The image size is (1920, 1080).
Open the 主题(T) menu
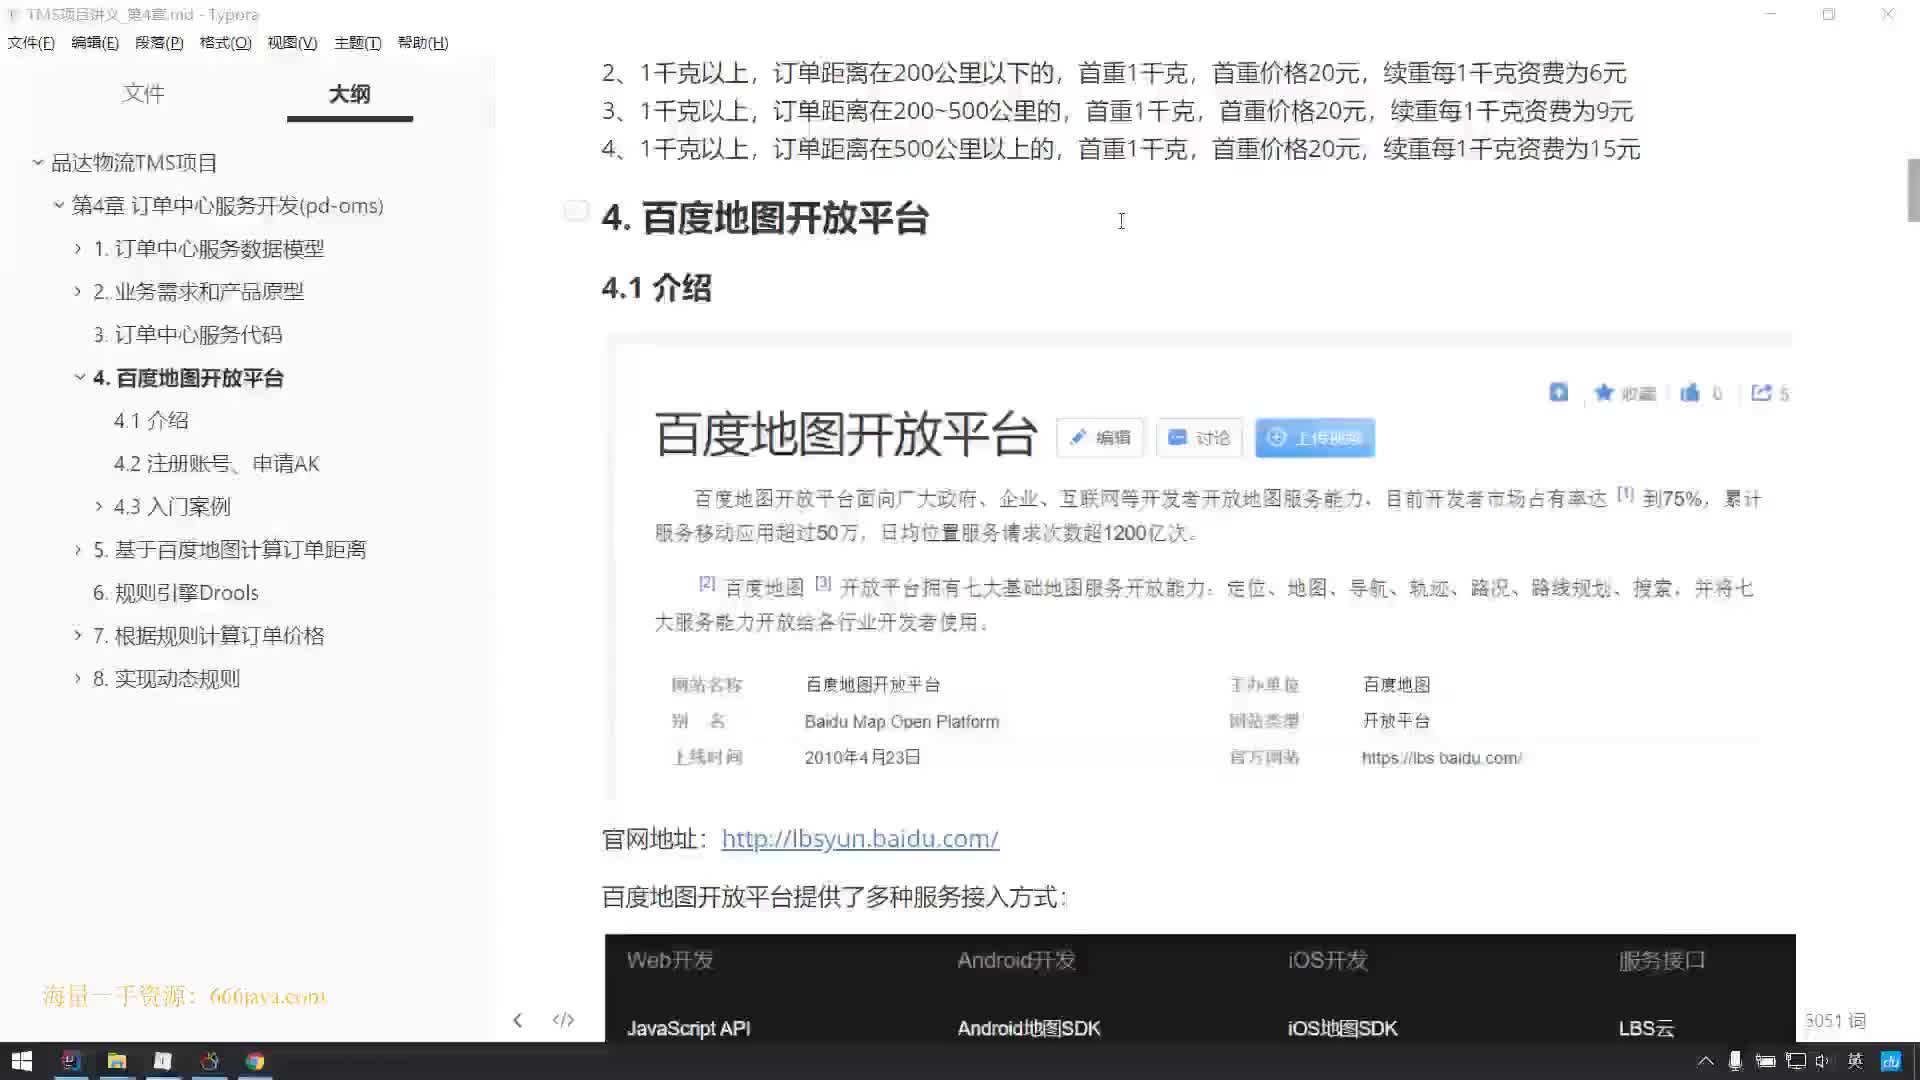tap(357, 43)
